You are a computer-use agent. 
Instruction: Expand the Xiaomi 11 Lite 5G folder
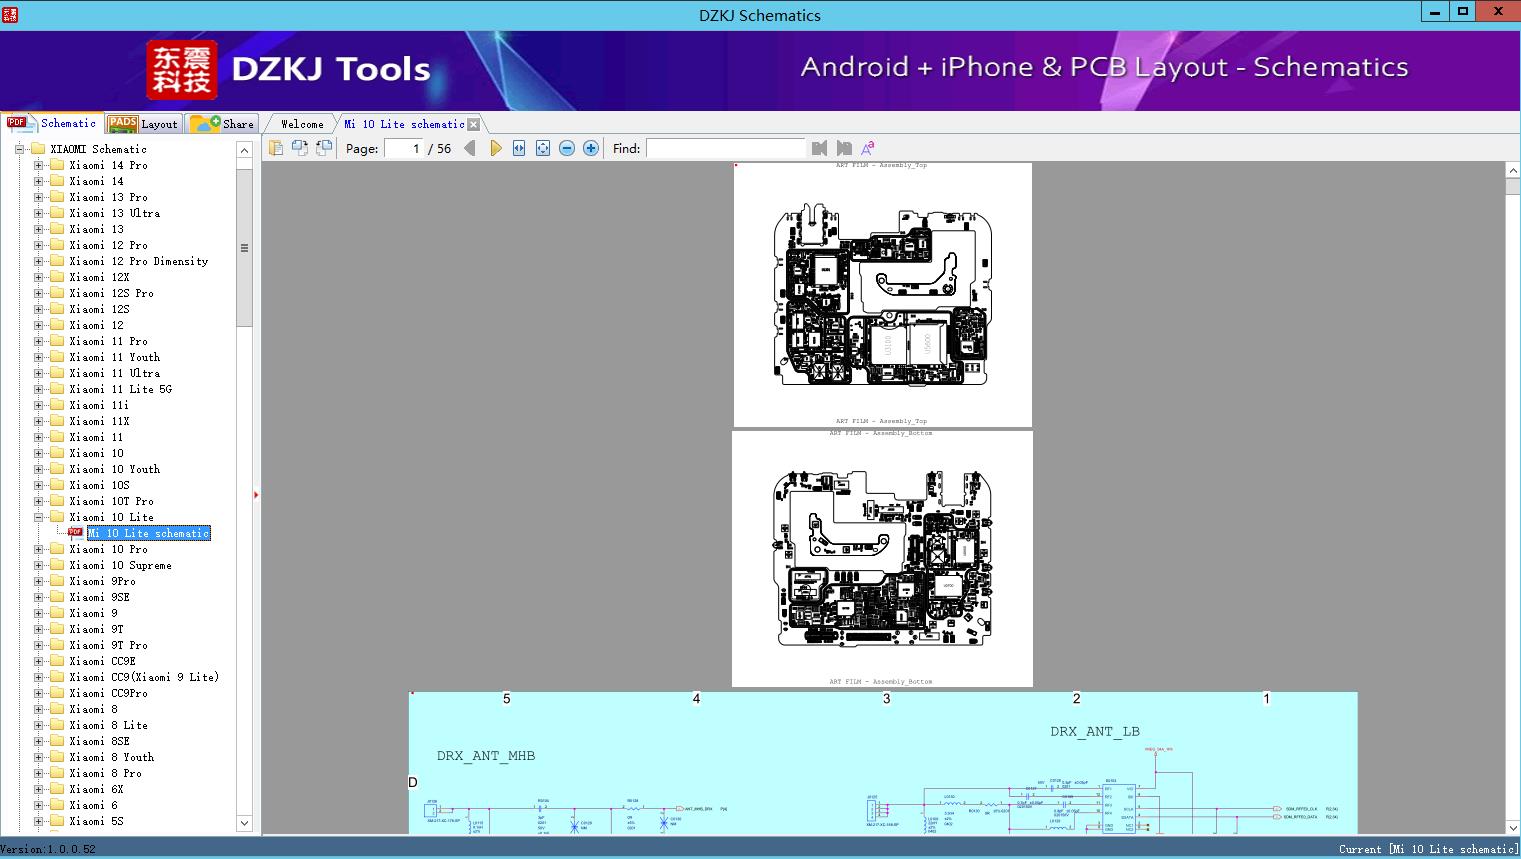coord(38,389)
